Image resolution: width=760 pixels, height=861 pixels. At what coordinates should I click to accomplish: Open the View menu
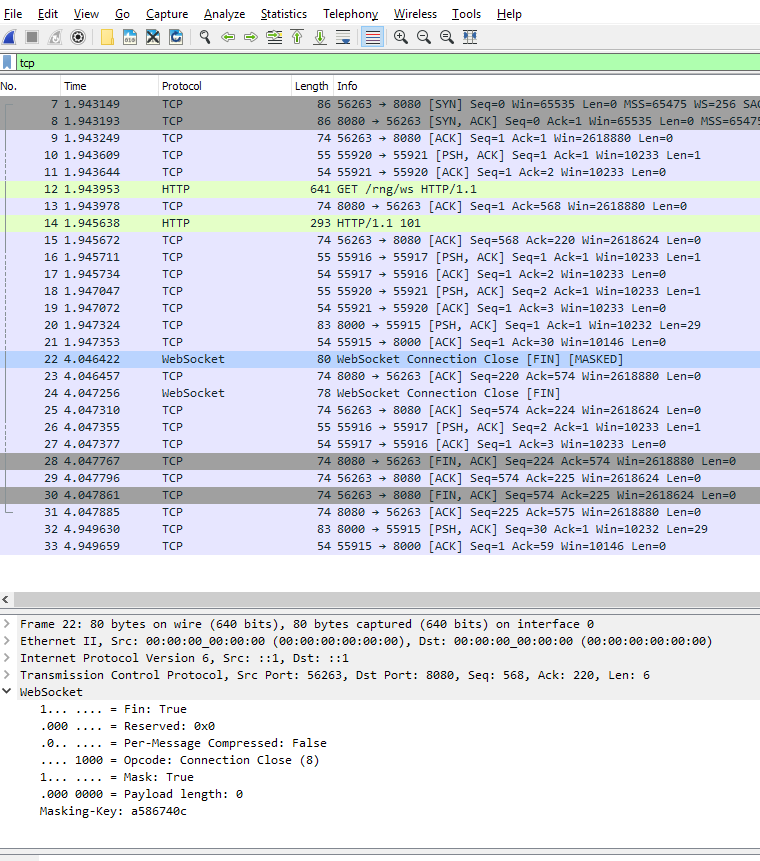coord(86,14)
